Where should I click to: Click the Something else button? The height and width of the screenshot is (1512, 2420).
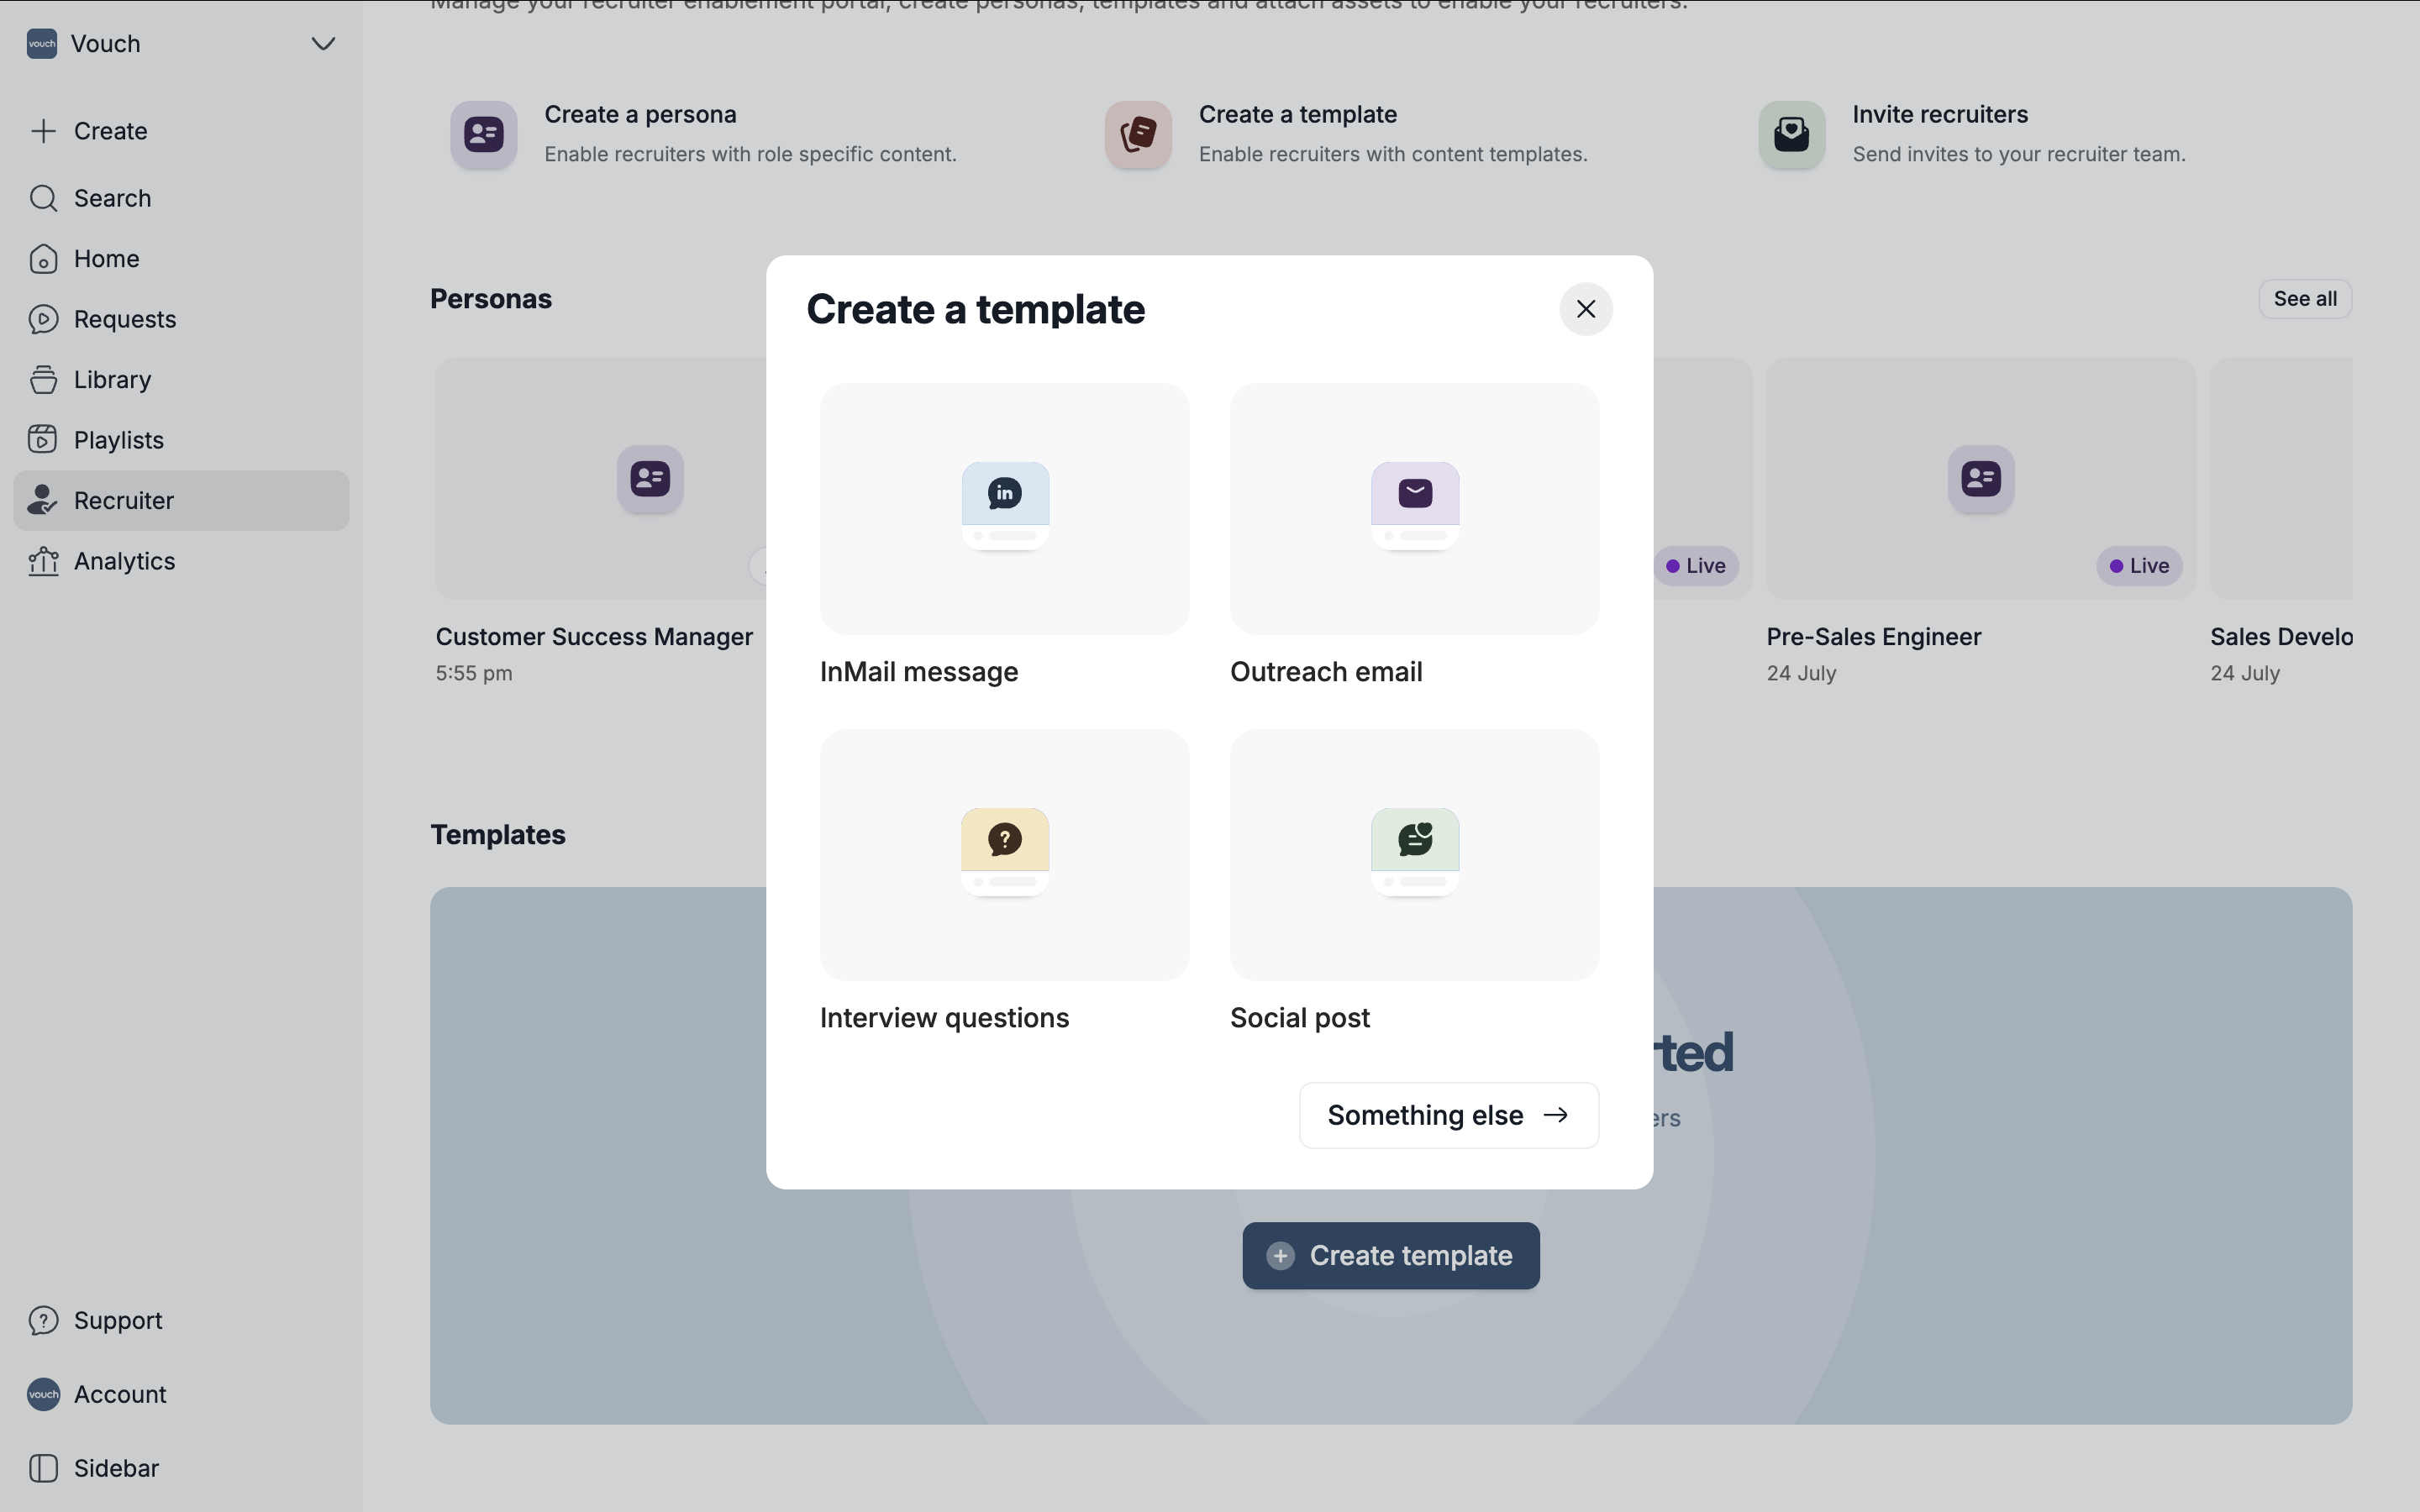pos(1449,1115)
